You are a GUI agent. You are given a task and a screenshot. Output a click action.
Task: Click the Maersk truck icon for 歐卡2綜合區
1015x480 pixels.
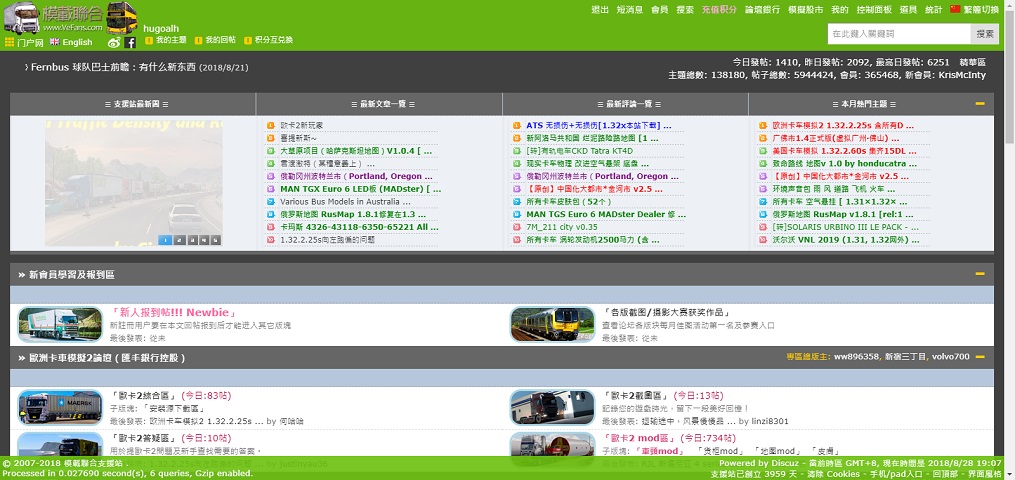tap(60, 407)
